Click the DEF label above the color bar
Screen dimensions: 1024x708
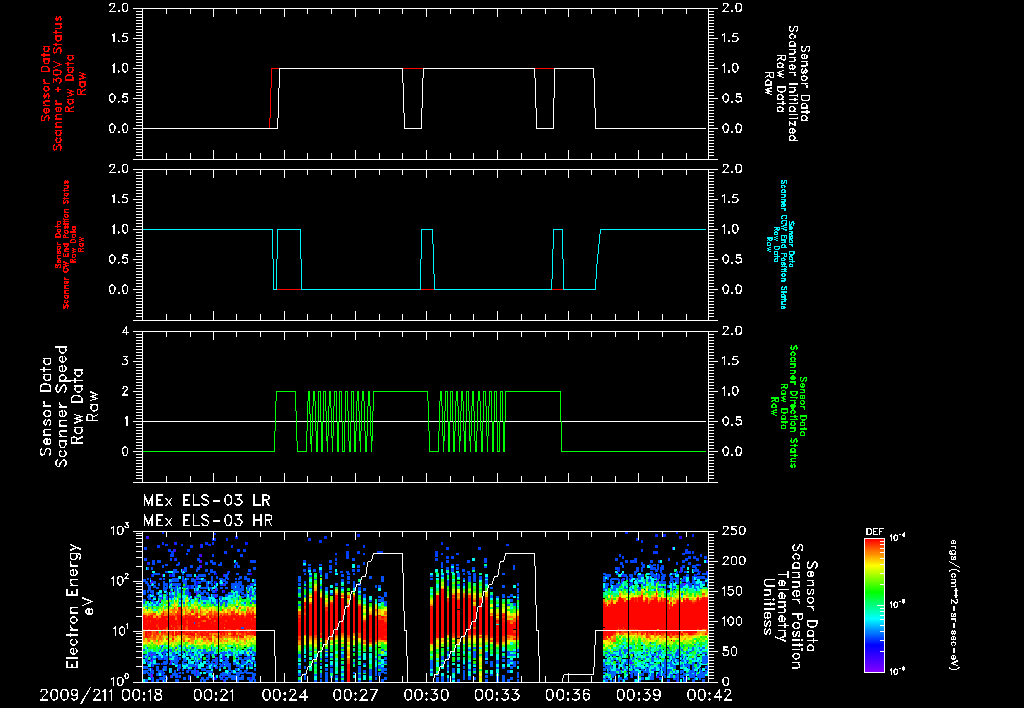tap(874, 532)
